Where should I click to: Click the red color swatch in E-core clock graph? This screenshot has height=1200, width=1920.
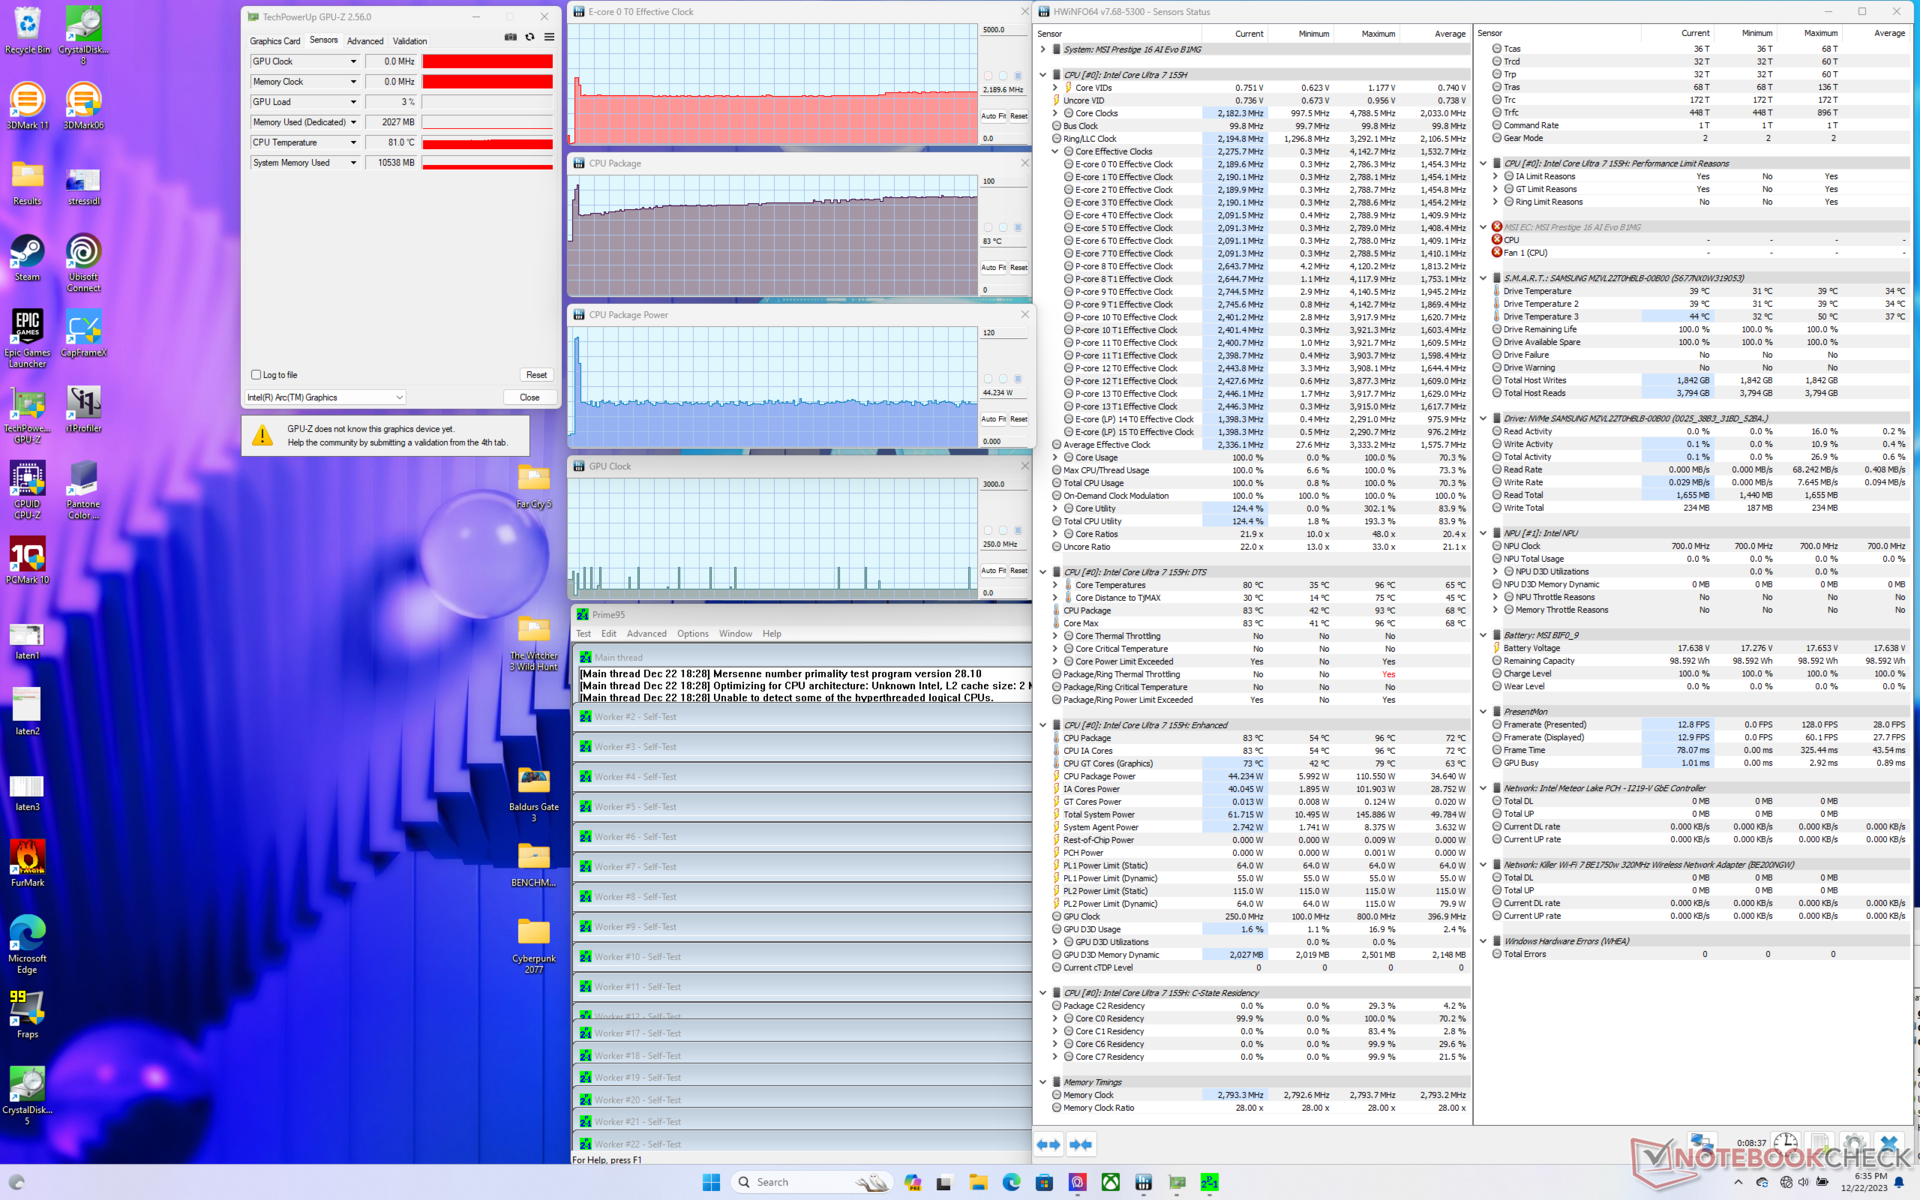988,76
